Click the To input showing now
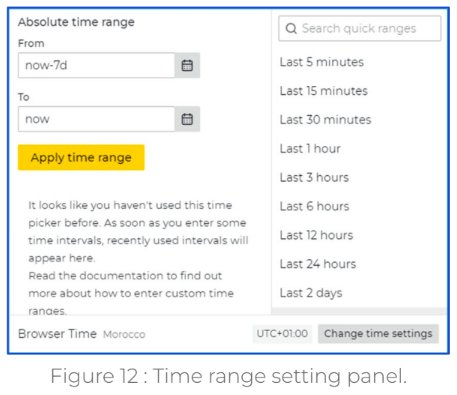Image resolution: width=457 pixels, height=395 pixels. 96,119
